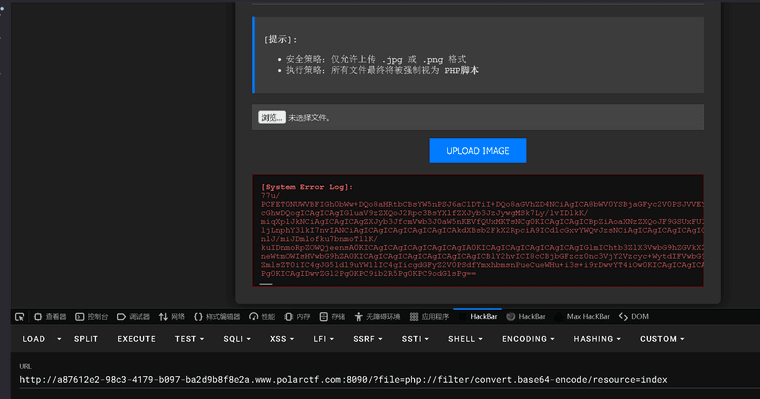Viewport: 760px width, 399px height.
Task: Open the Debugger (调试器) tab
Action: point(133,317)
